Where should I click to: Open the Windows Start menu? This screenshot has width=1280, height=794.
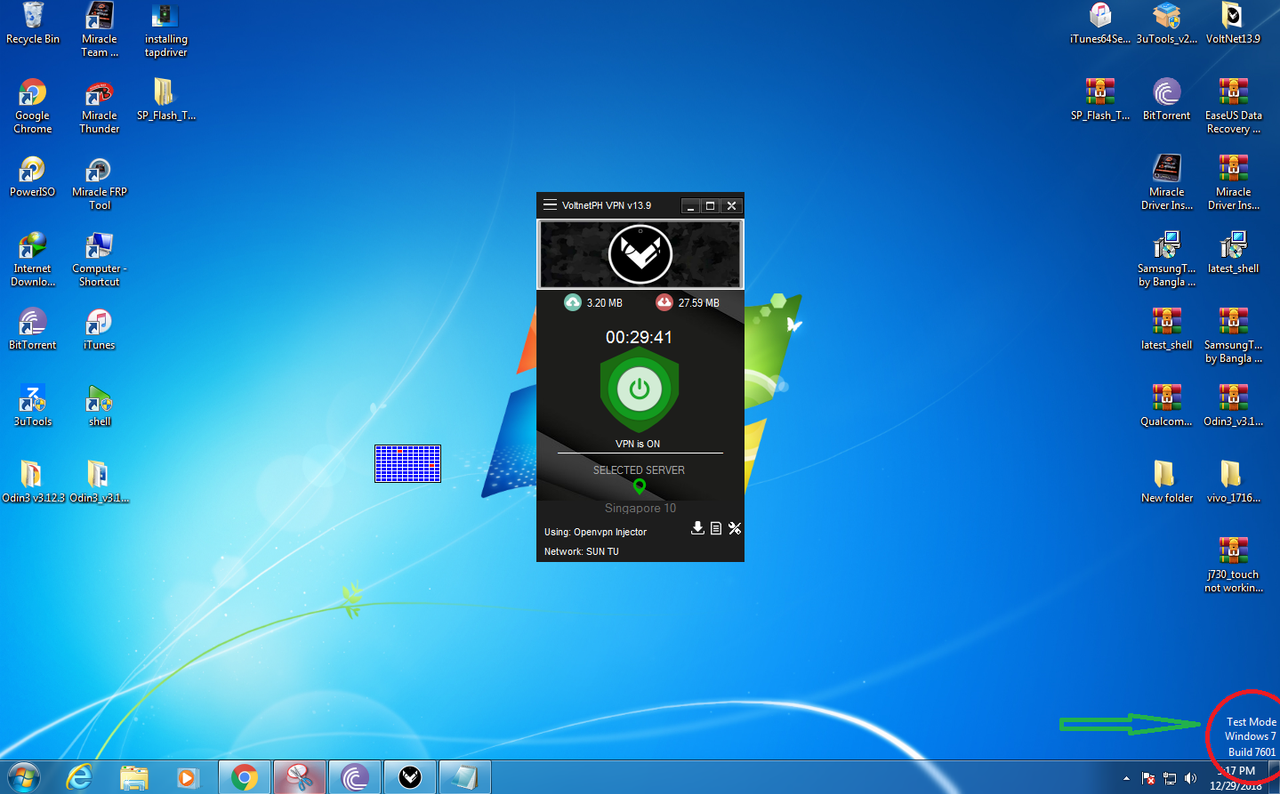click(23, 777)
